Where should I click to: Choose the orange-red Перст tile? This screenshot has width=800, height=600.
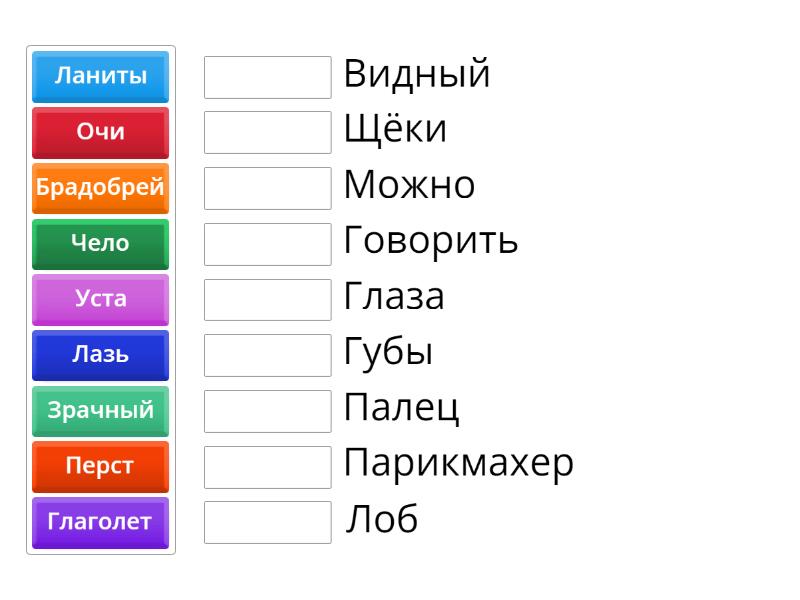click(99, 467)
